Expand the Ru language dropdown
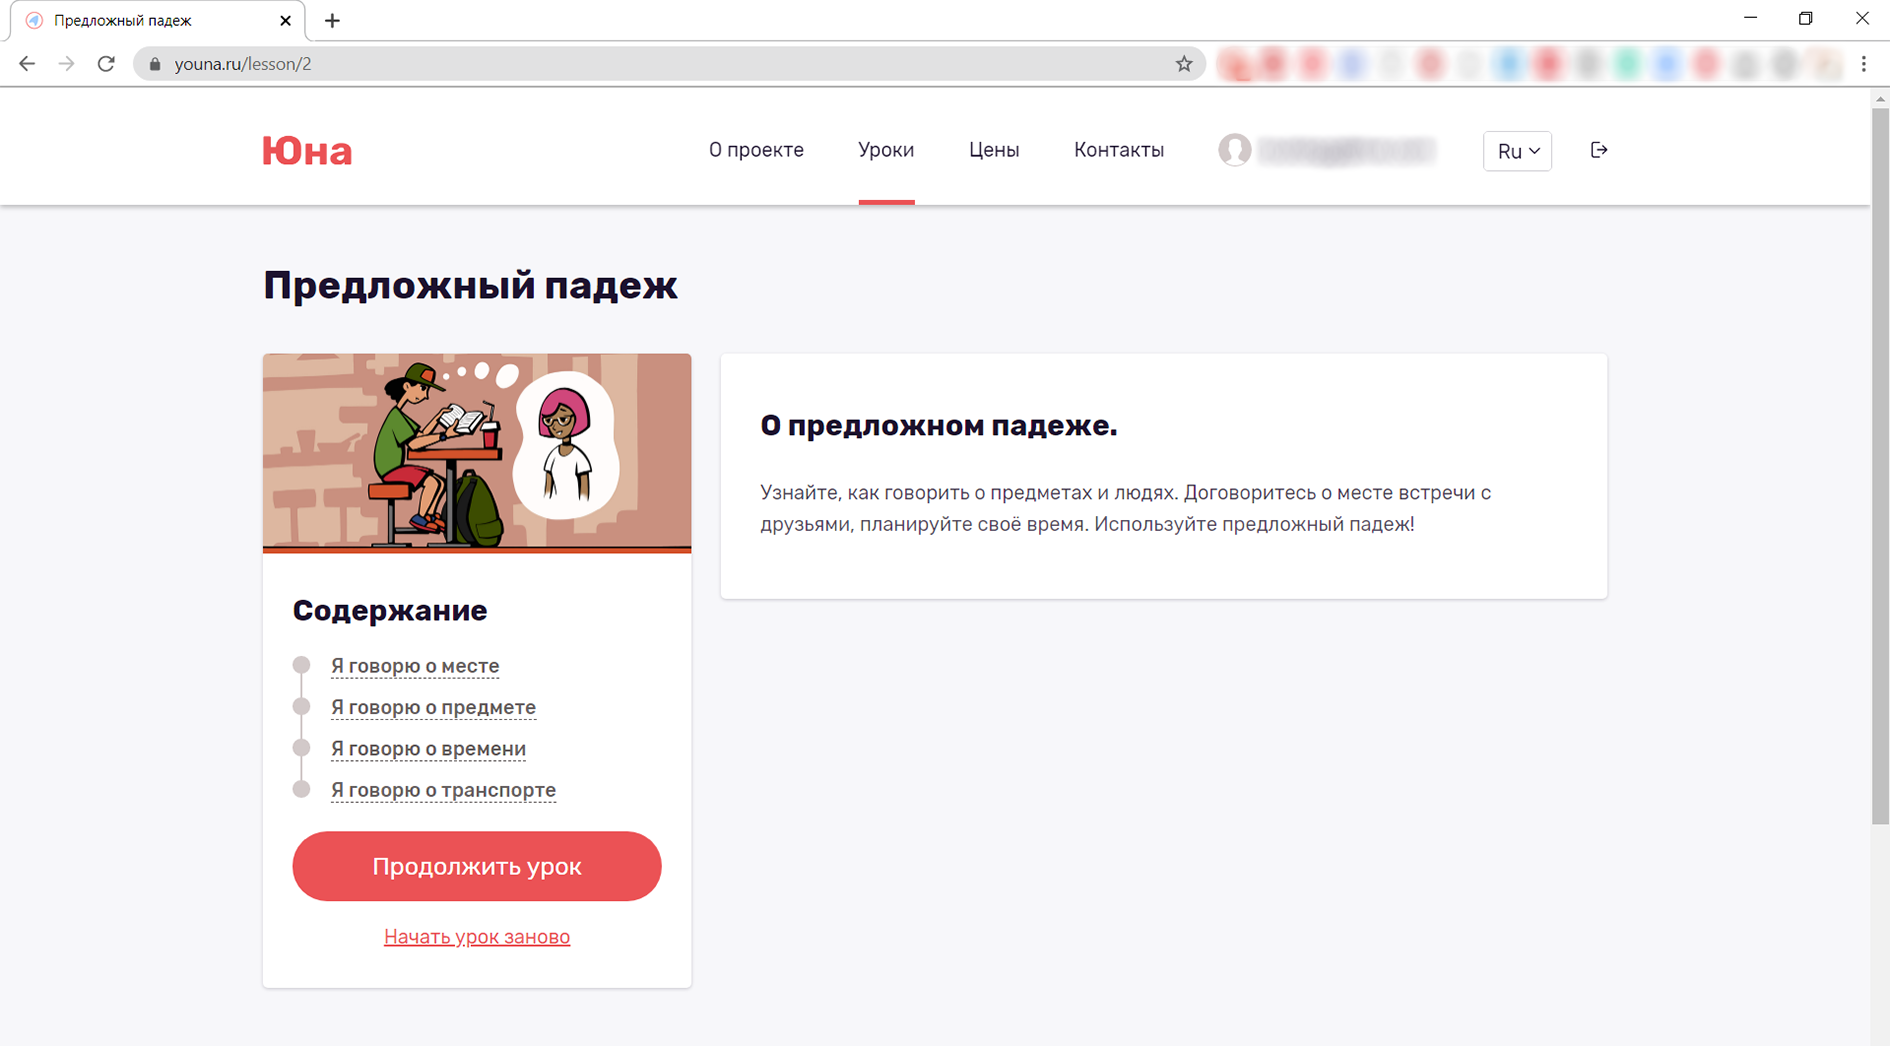The height and width of the screenshot is (1046, 1890). click(1516, 151)
